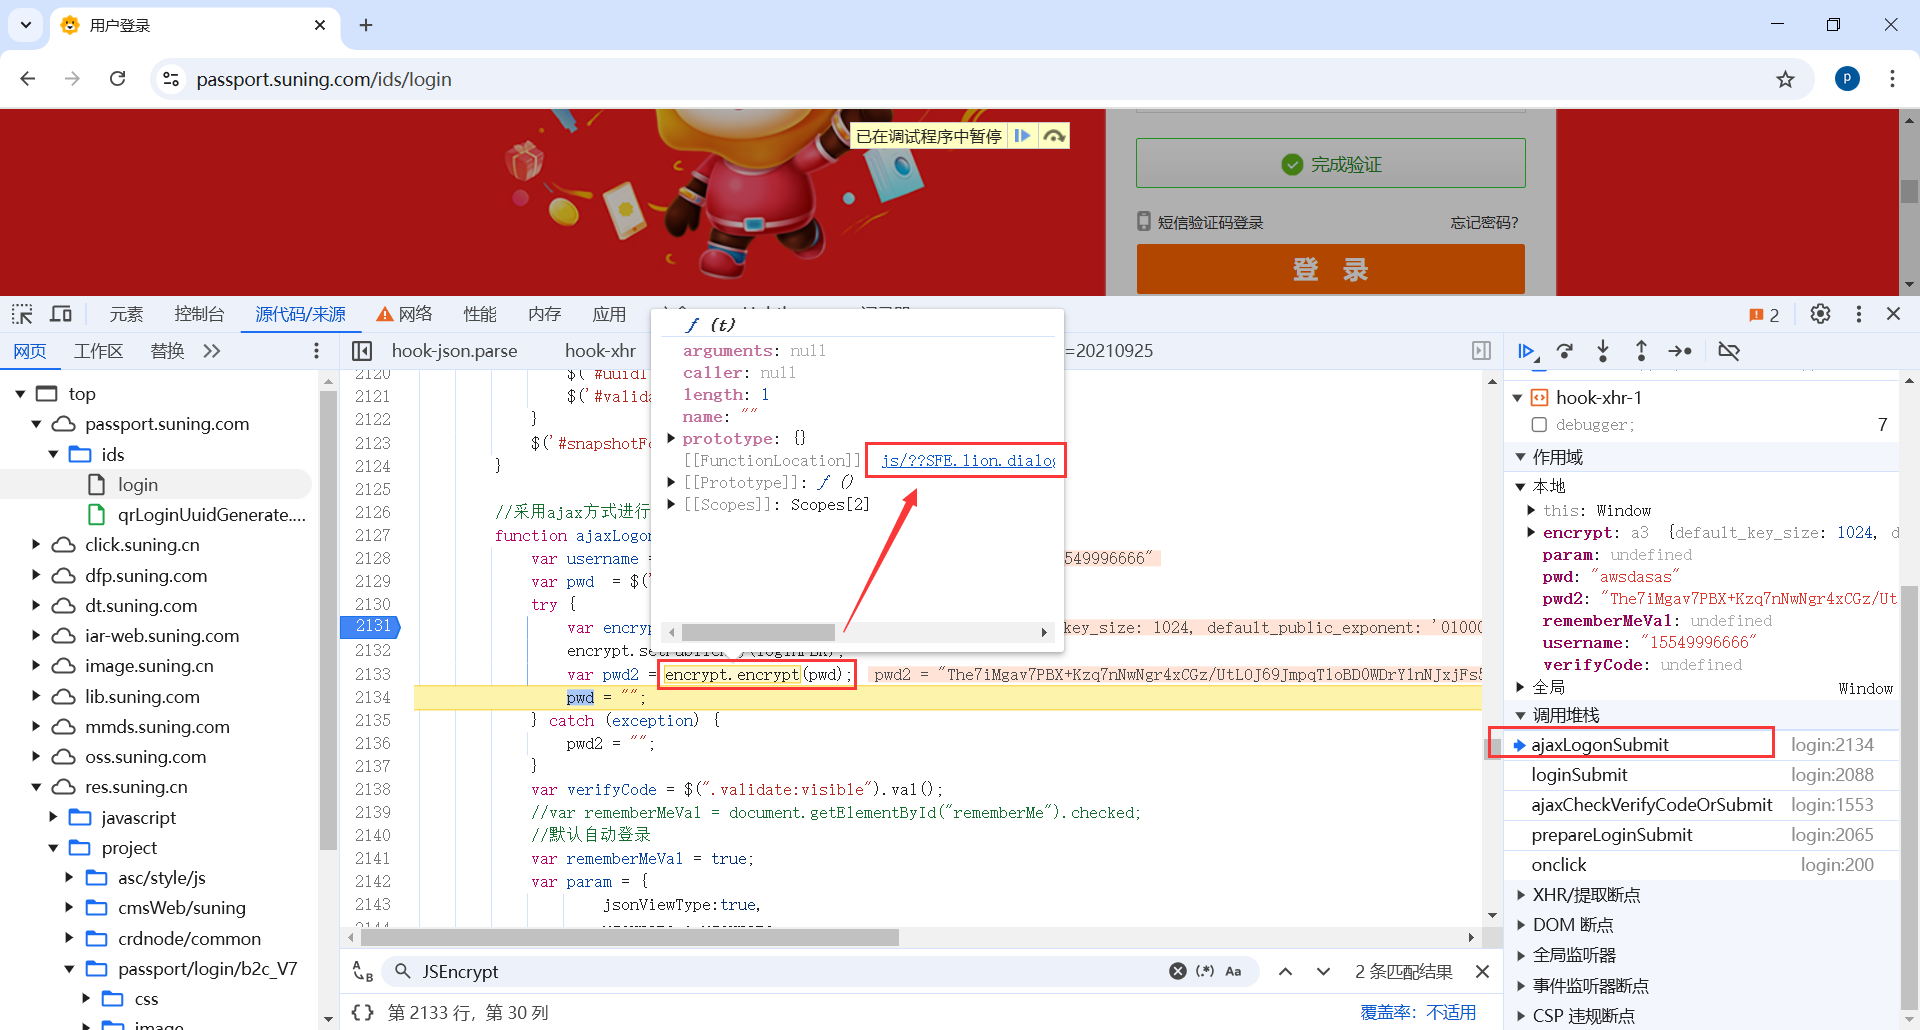Expand the javascript folder
This screenshot has width=1920, height=1030.
pos(53,817)
